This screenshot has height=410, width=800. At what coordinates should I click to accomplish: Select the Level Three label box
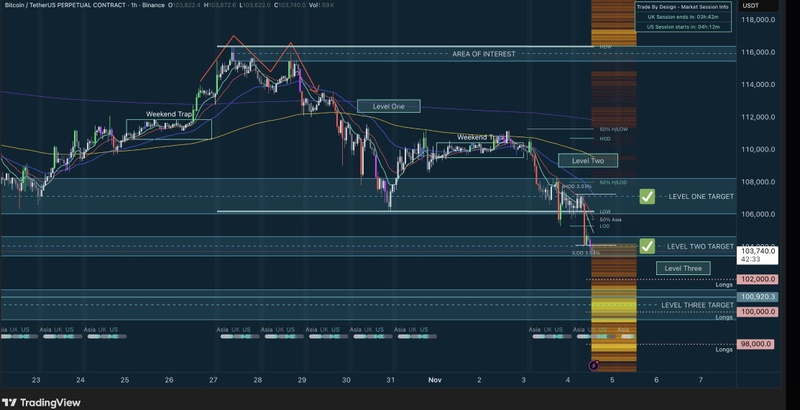coord(683,268)
